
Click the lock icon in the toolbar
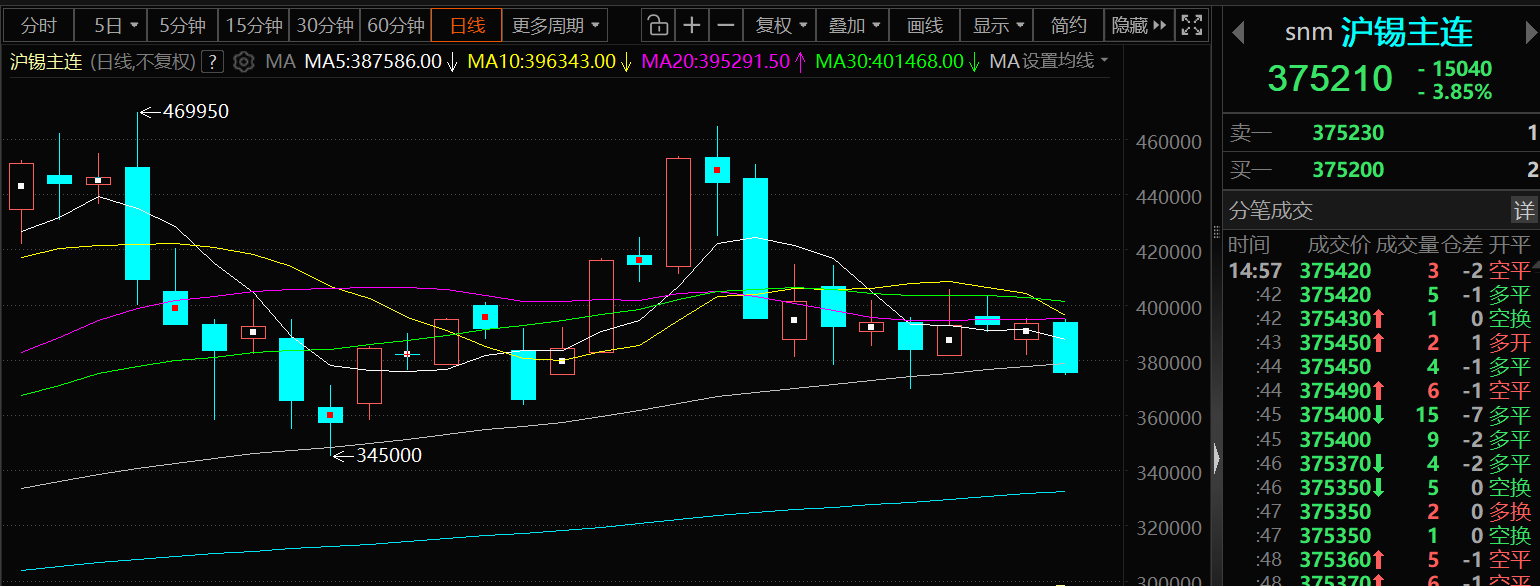click(656, 25)
